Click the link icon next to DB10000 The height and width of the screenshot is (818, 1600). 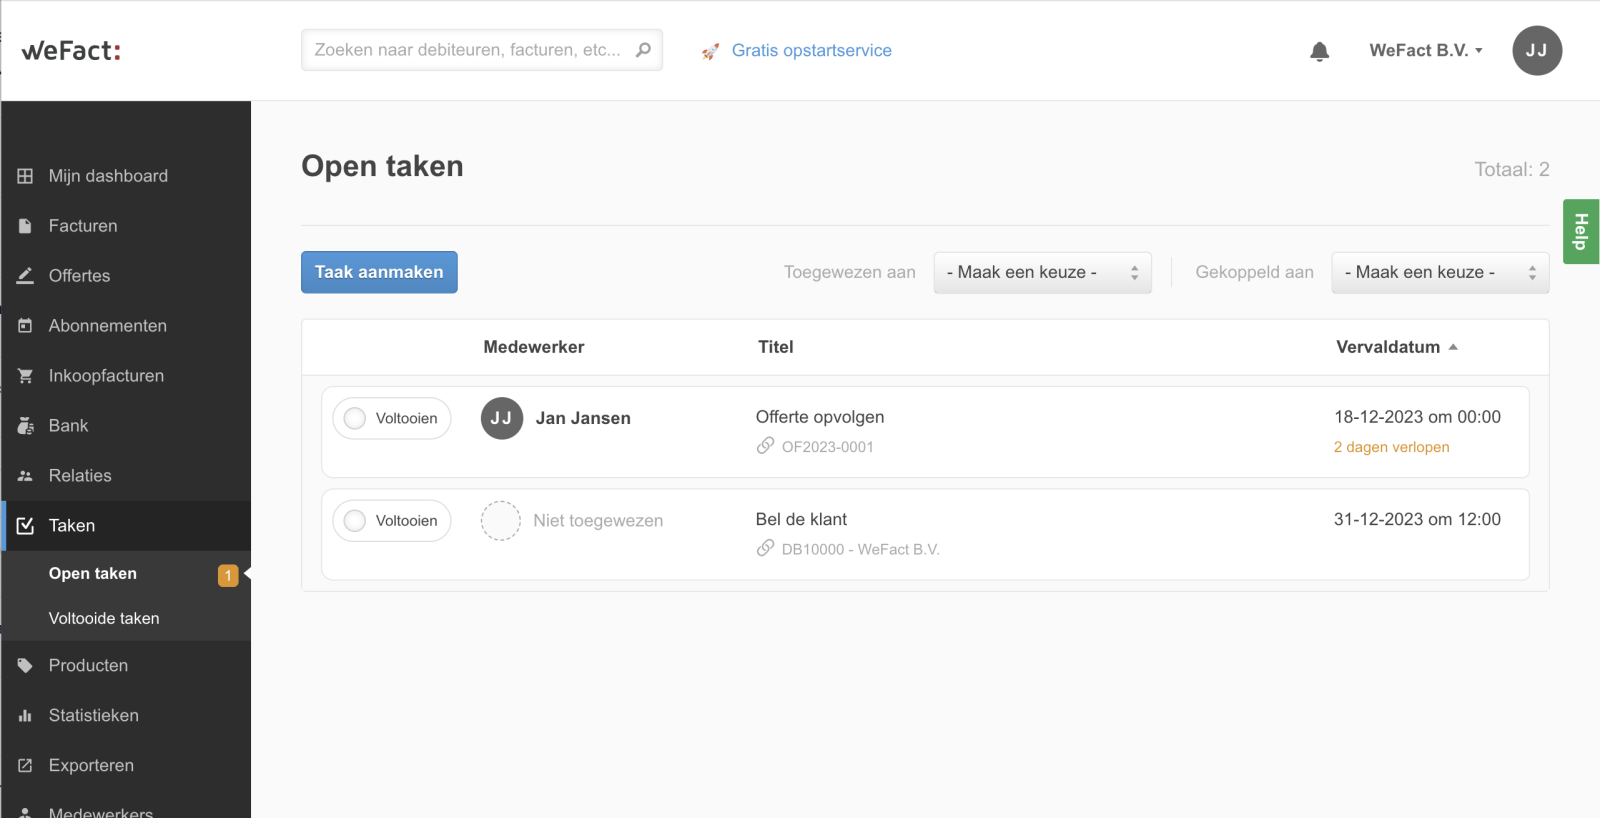click(x=765, y=548)
